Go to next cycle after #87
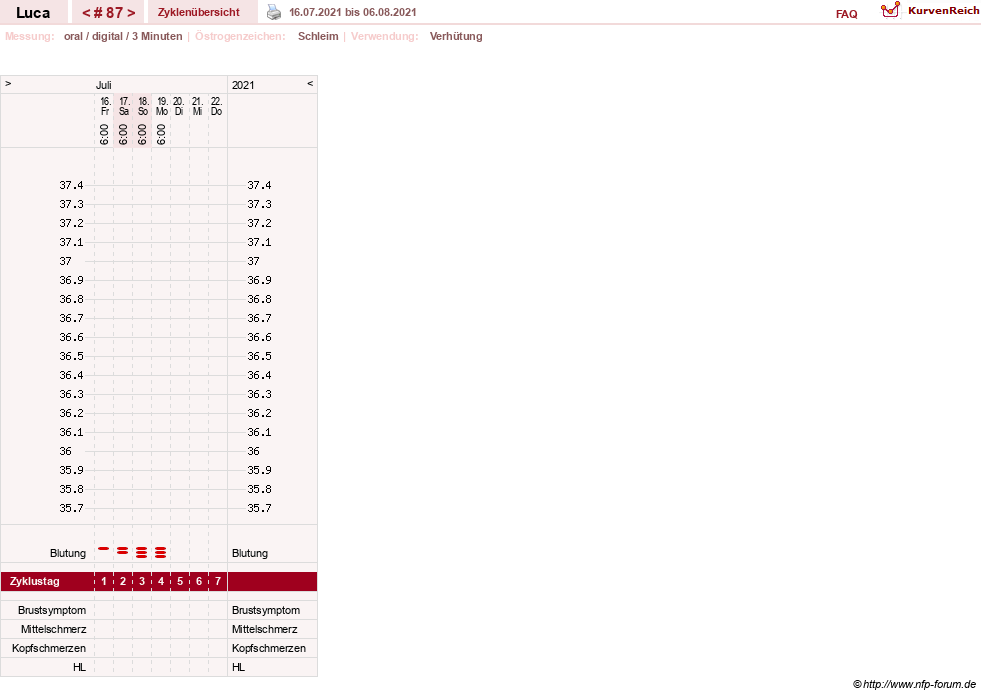981x696 pixels. [131, 13]
